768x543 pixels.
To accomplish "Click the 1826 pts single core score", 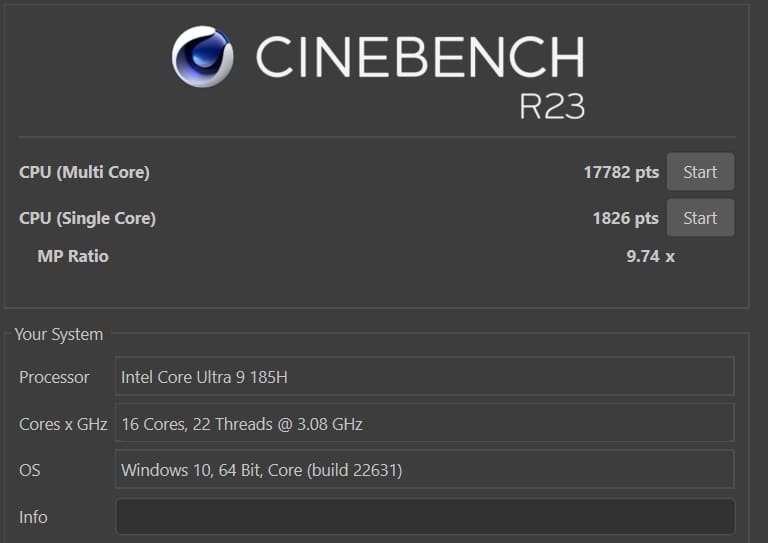I will point(625,218).
